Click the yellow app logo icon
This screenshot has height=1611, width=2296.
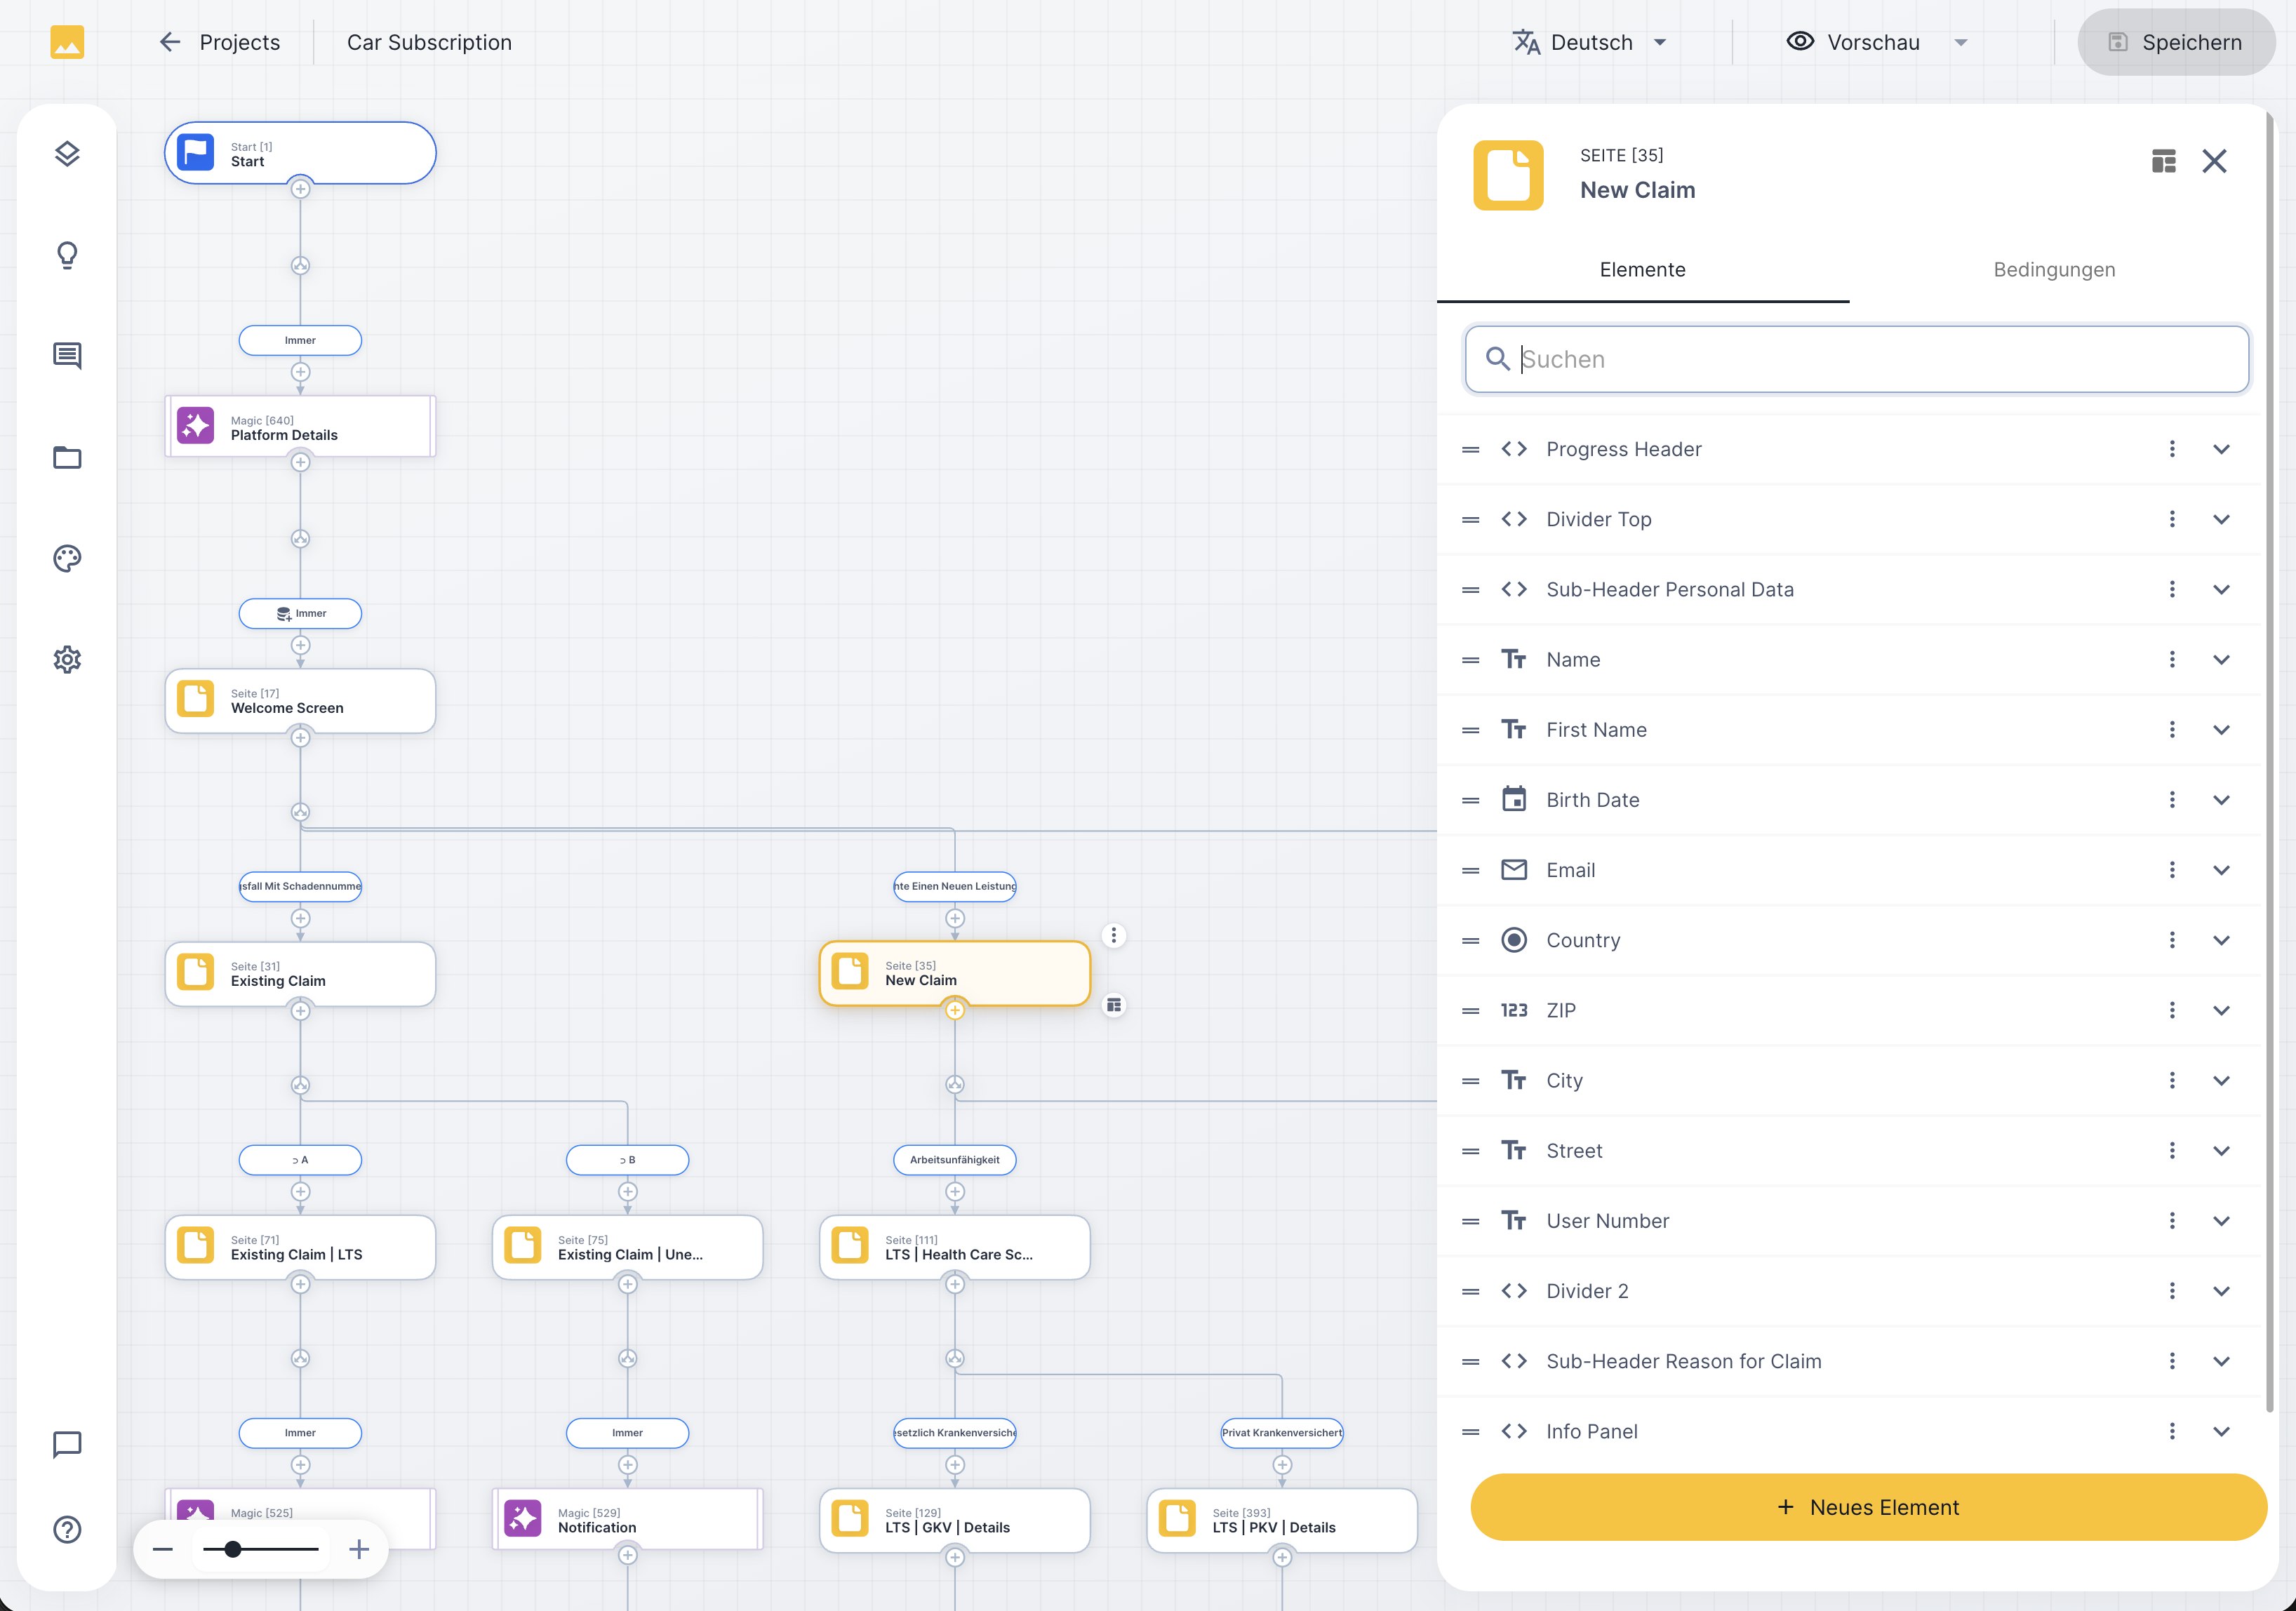point(67,42)
